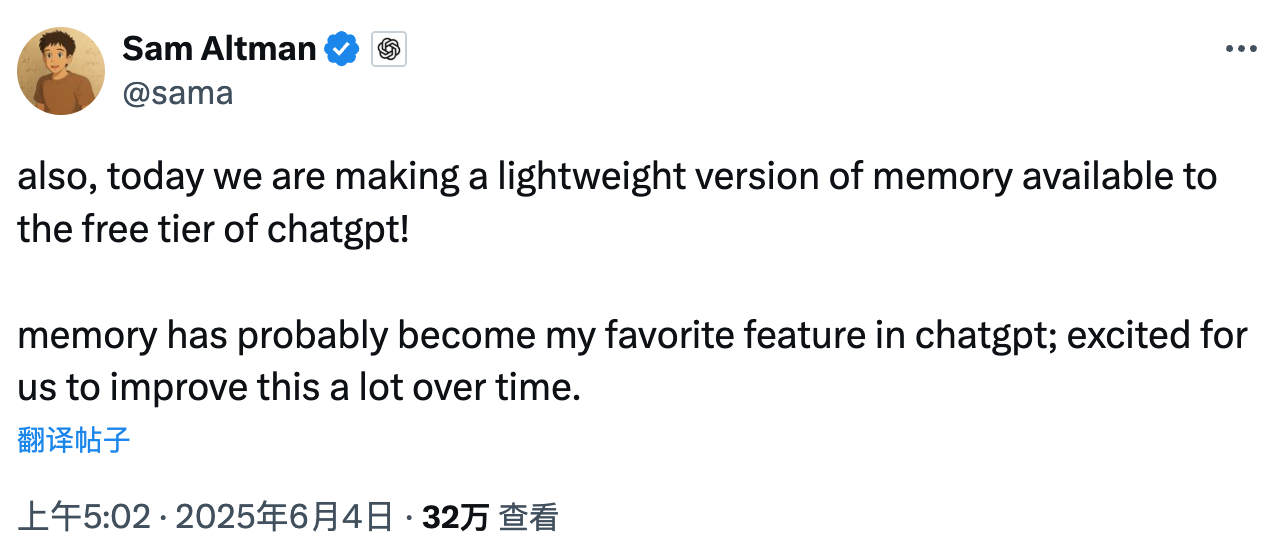Click the tweet line starting "also, today"
1288x554 pixels.
pos(617,177)
